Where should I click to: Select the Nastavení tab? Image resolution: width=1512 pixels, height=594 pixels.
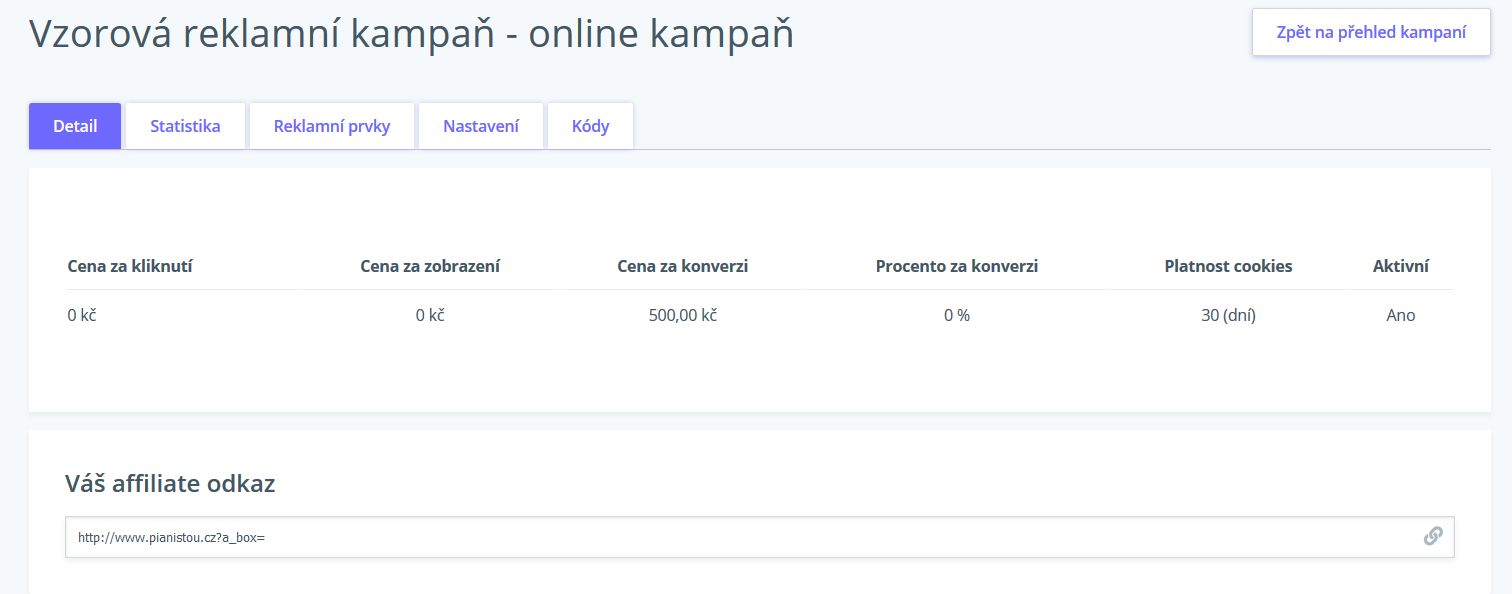(x=481, y=126)
